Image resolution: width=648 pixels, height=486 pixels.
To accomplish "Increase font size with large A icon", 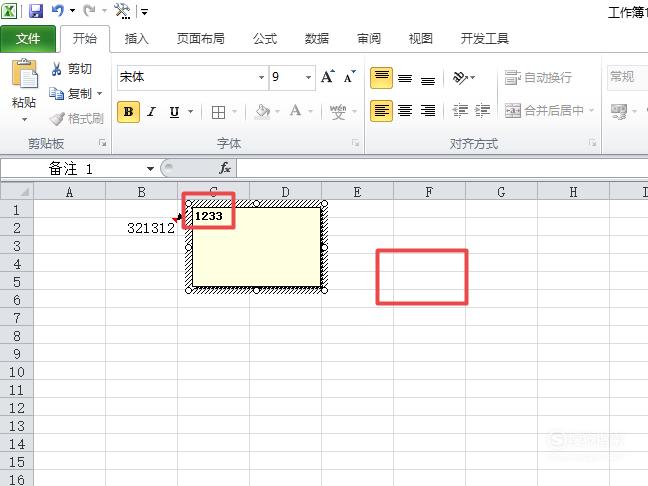I will point(328,77).
